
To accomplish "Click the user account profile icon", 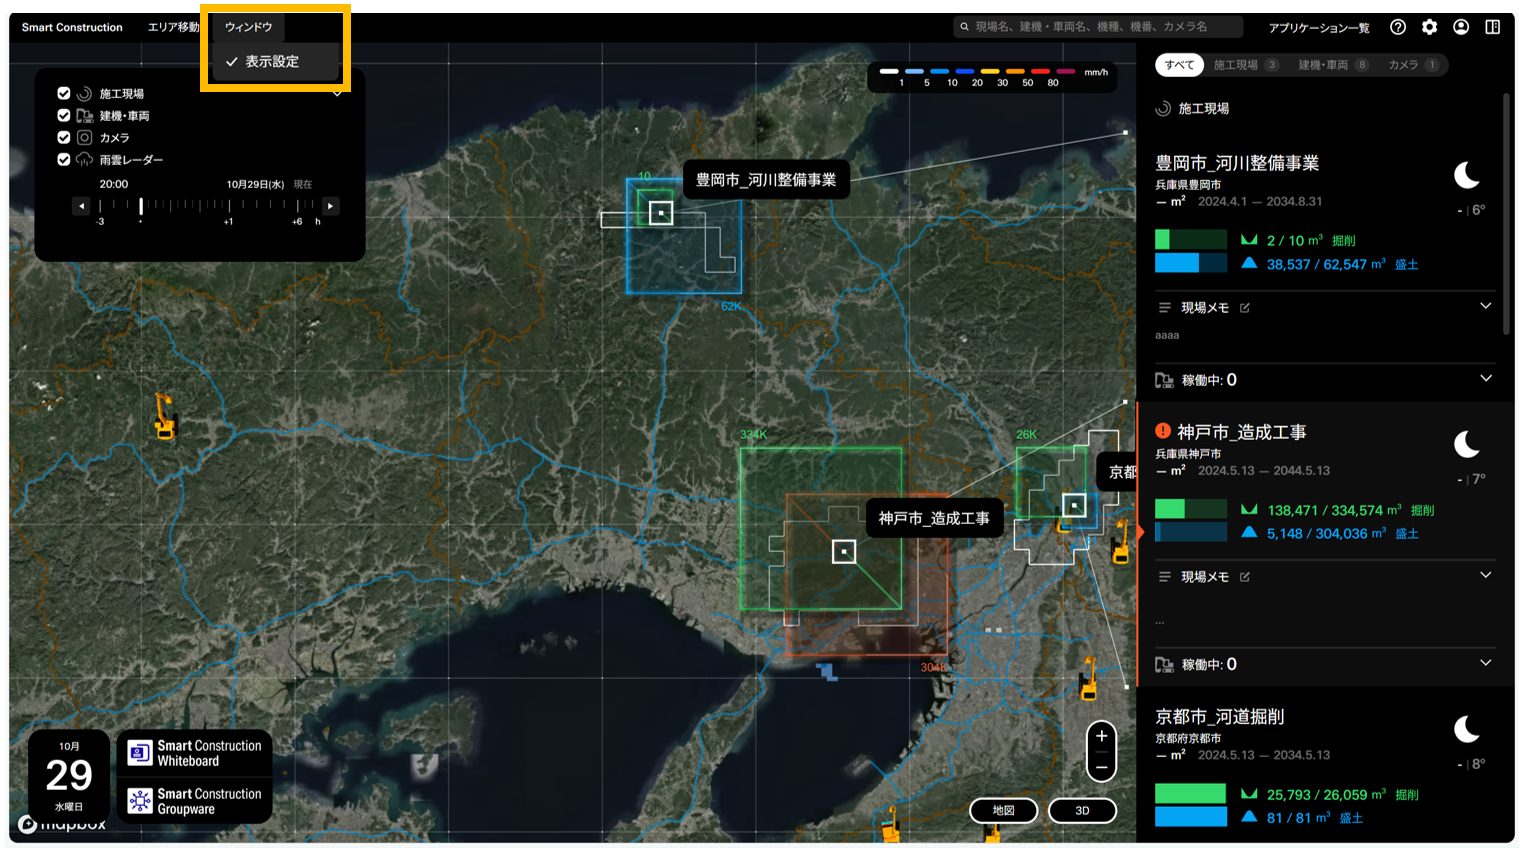I will point(1461,27).
